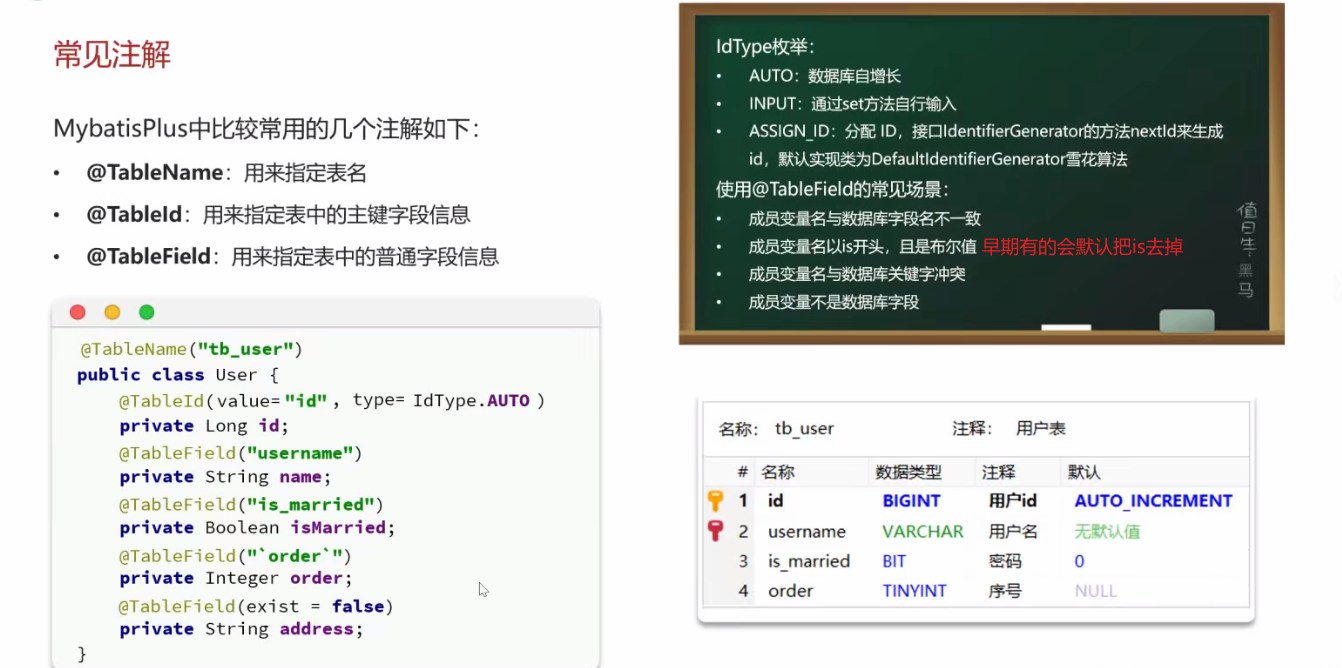Screen dimensions: 1342x668
Task: Select the 常见注解 slide title
Action: tap(112, 54)
